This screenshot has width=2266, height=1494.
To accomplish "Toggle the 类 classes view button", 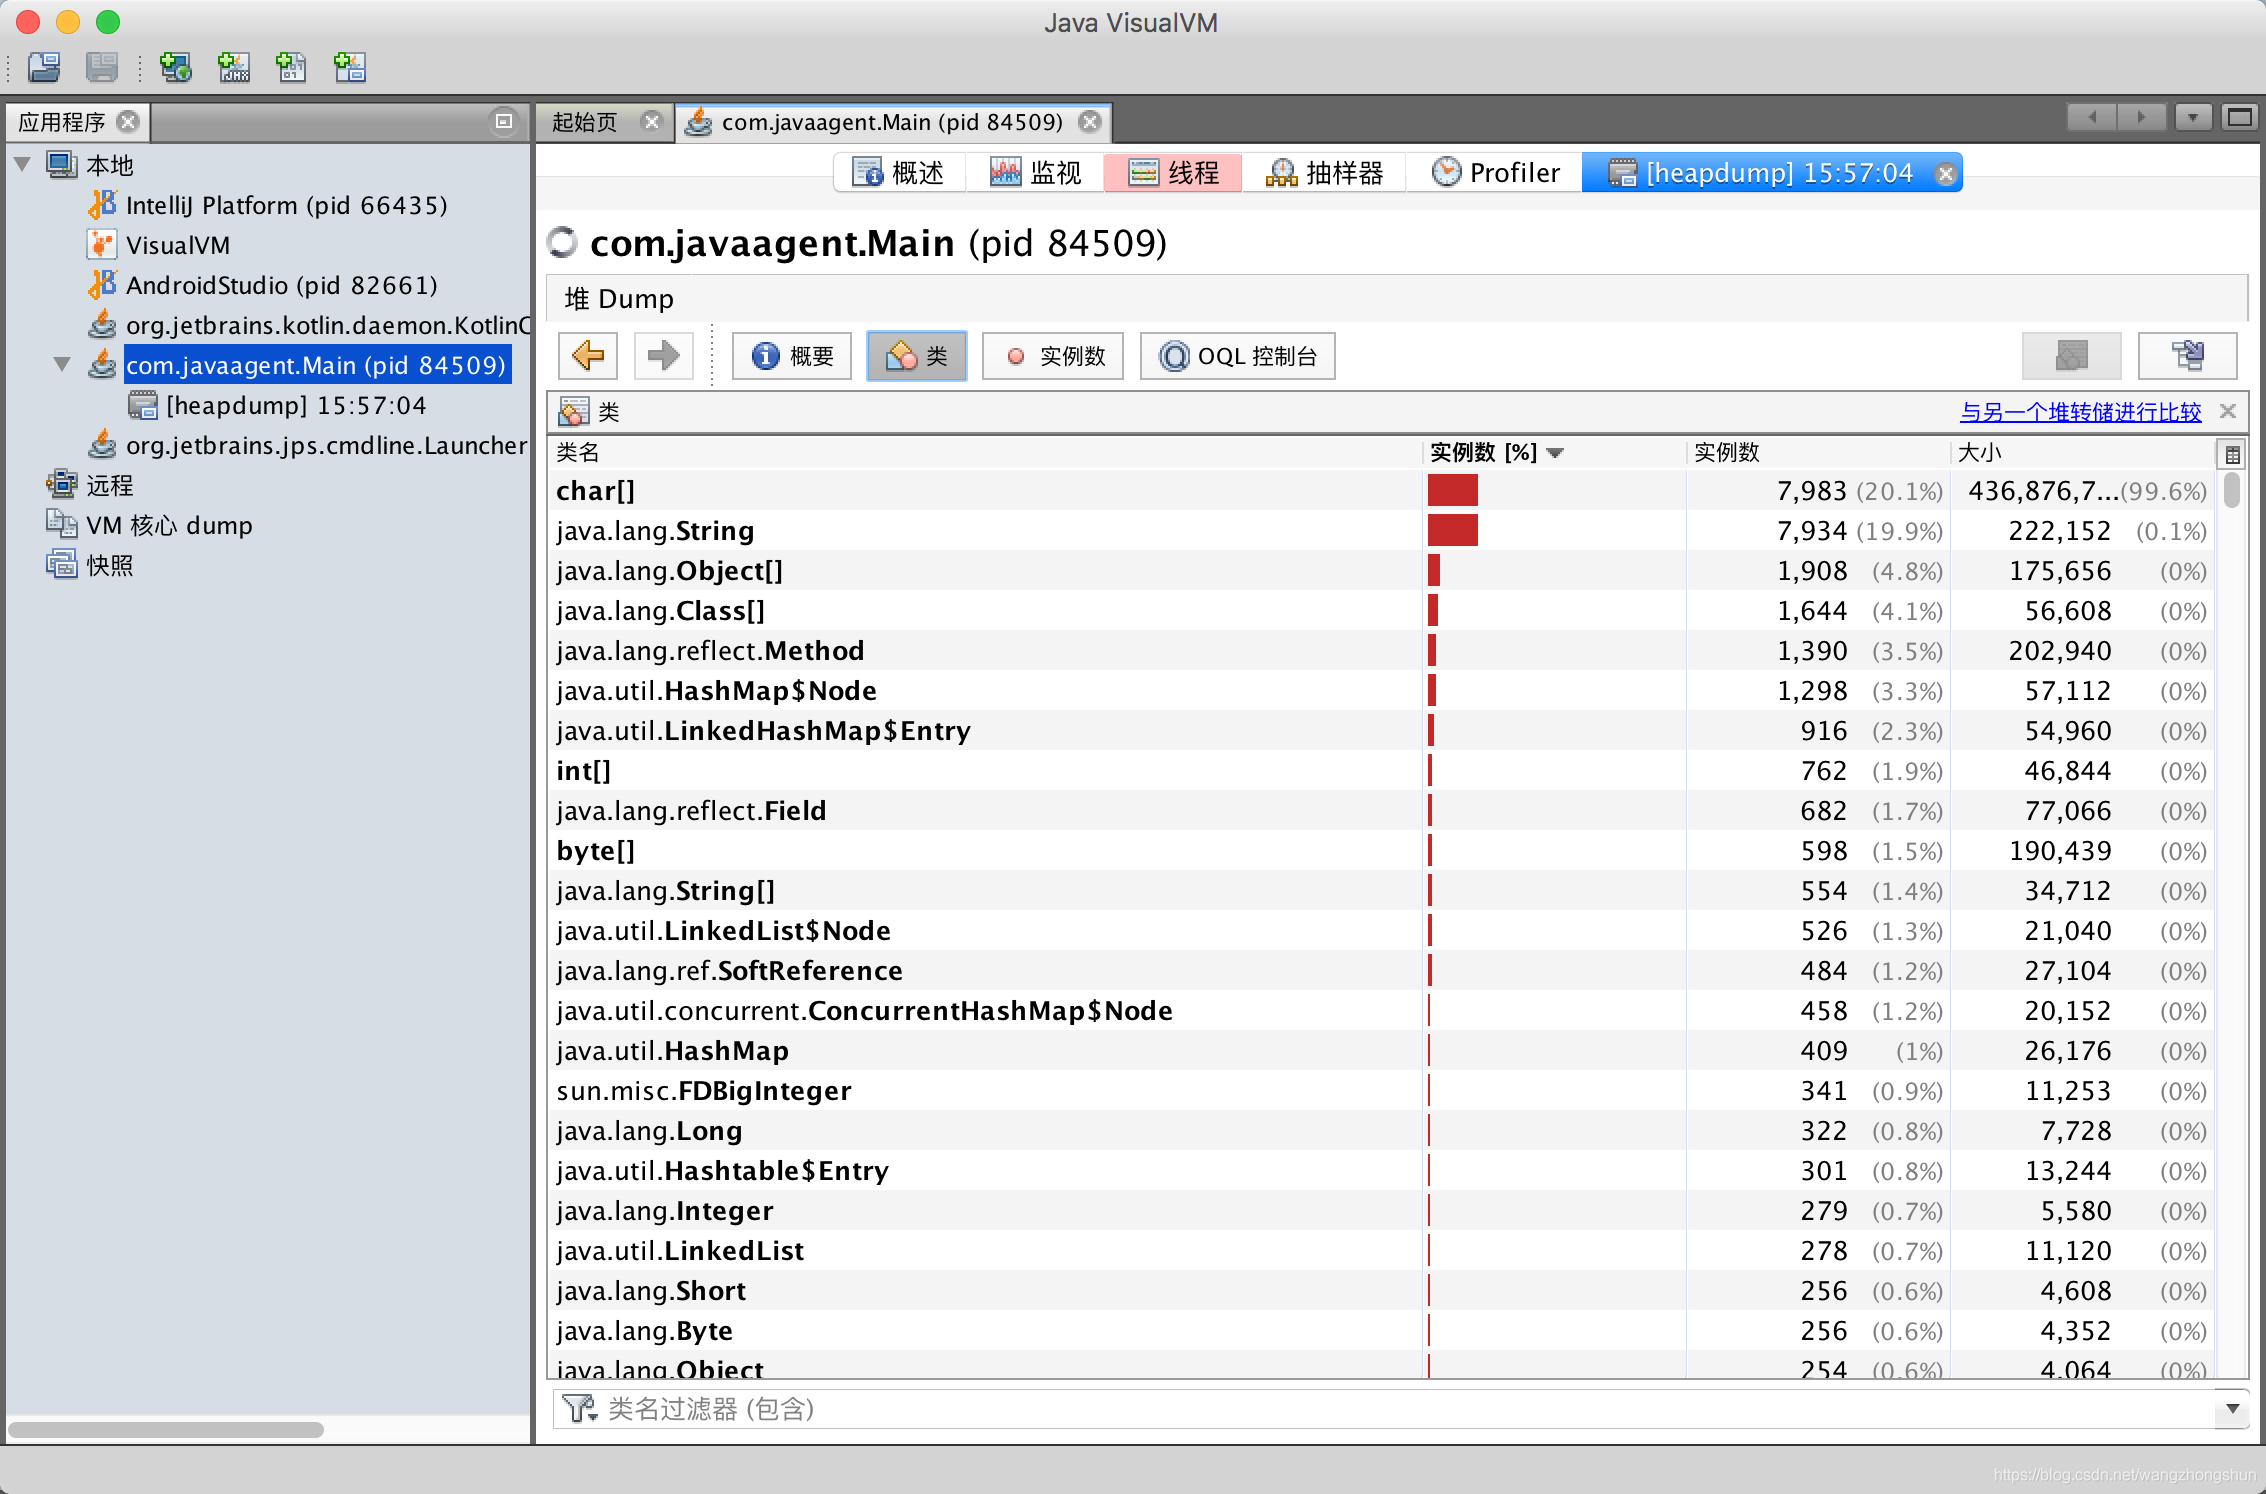I will 917,356.
